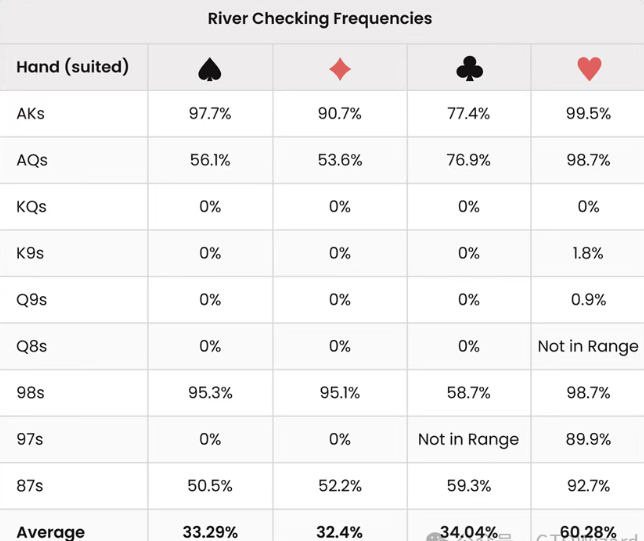Click the K9s hand label
644x541 pixels.
(31, 253)
